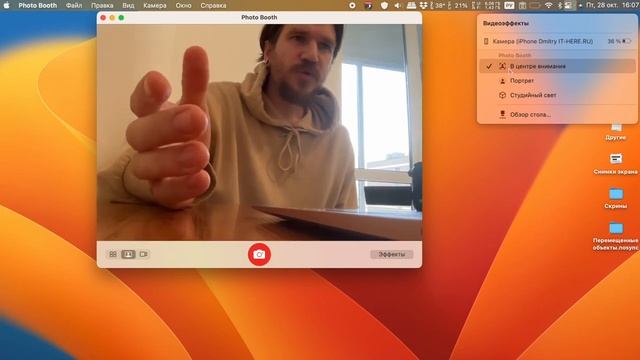Close the video effects menu bar item
The image size is (640, 360).
[569, 5]
